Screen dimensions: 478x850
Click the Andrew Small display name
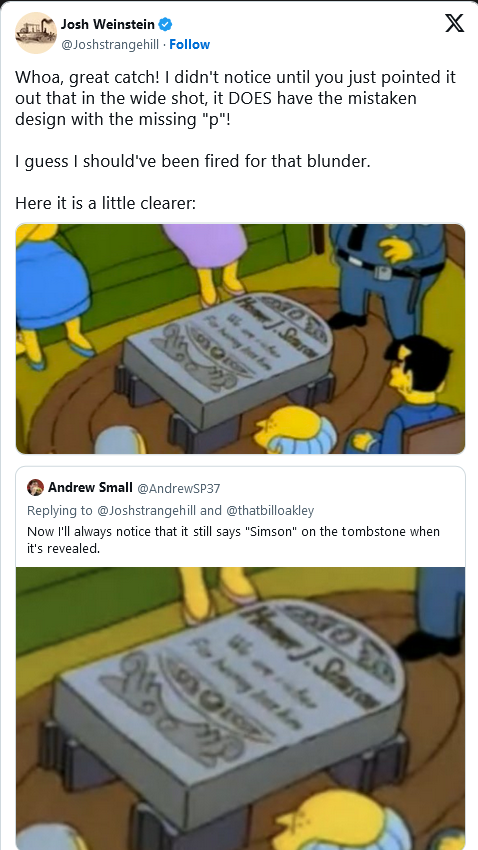91,487
